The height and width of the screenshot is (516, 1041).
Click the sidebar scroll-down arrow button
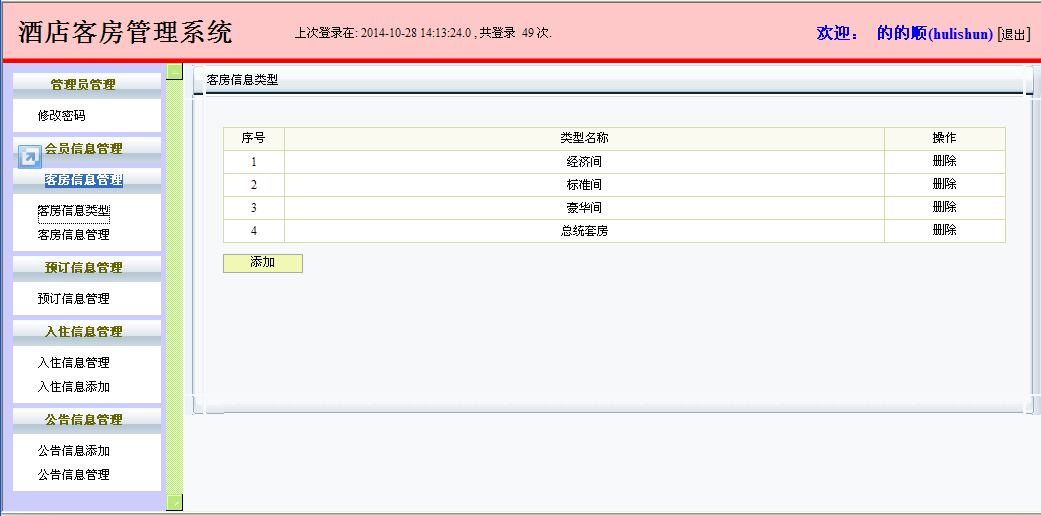tap(175, 502)
